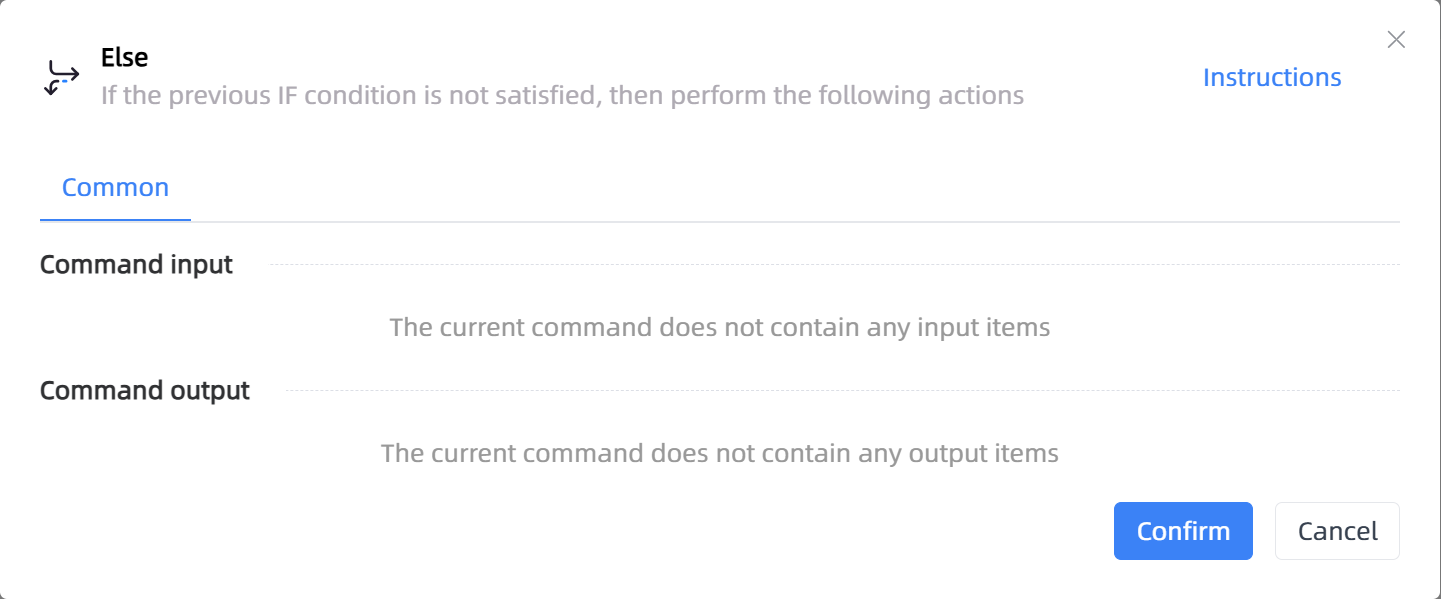
Task: Click the empty tab strip right of Common
Action: click(x=795, y=190)
